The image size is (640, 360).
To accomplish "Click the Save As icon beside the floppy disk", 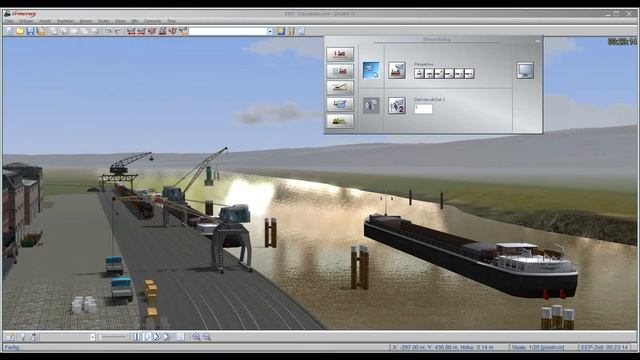I will (x=41, y=31).
